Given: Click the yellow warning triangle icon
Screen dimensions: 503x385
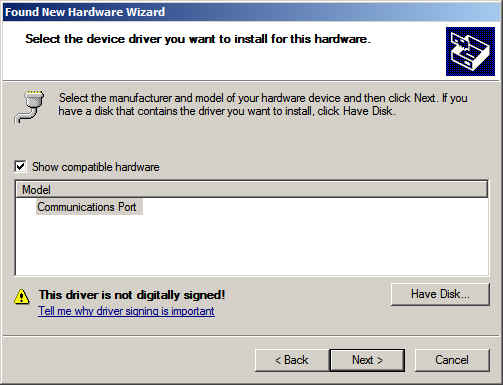Looking at the screenshot, I should pos(22,296).
